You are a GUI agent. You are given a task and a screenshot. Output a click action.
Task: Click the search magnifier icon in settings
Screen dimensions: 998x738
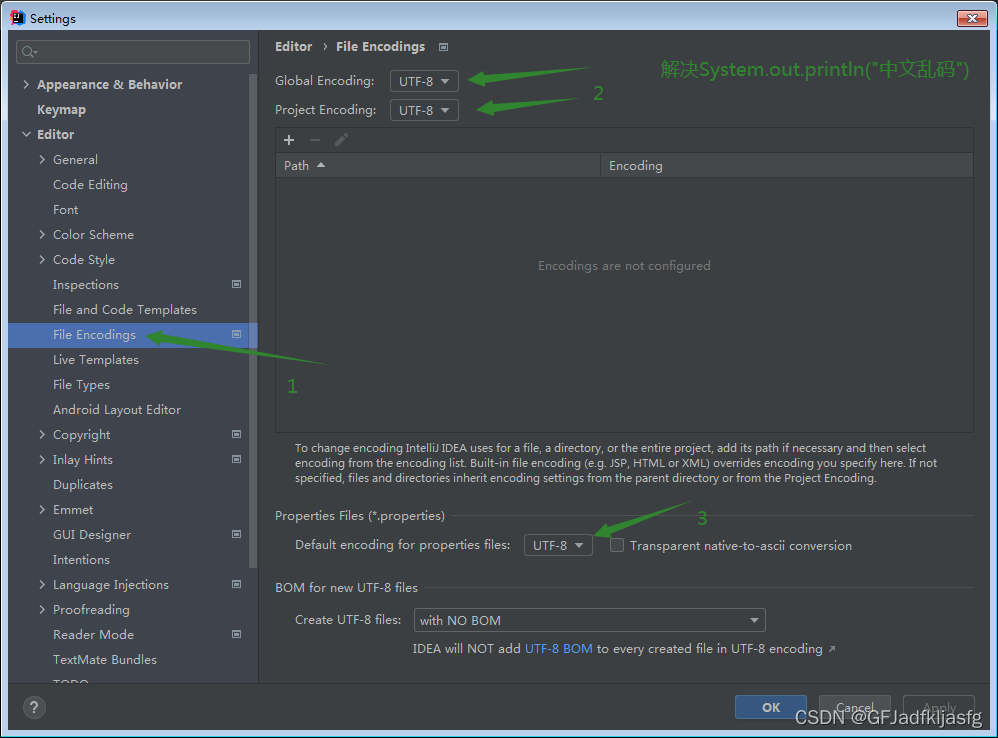(x=29, y=52)
